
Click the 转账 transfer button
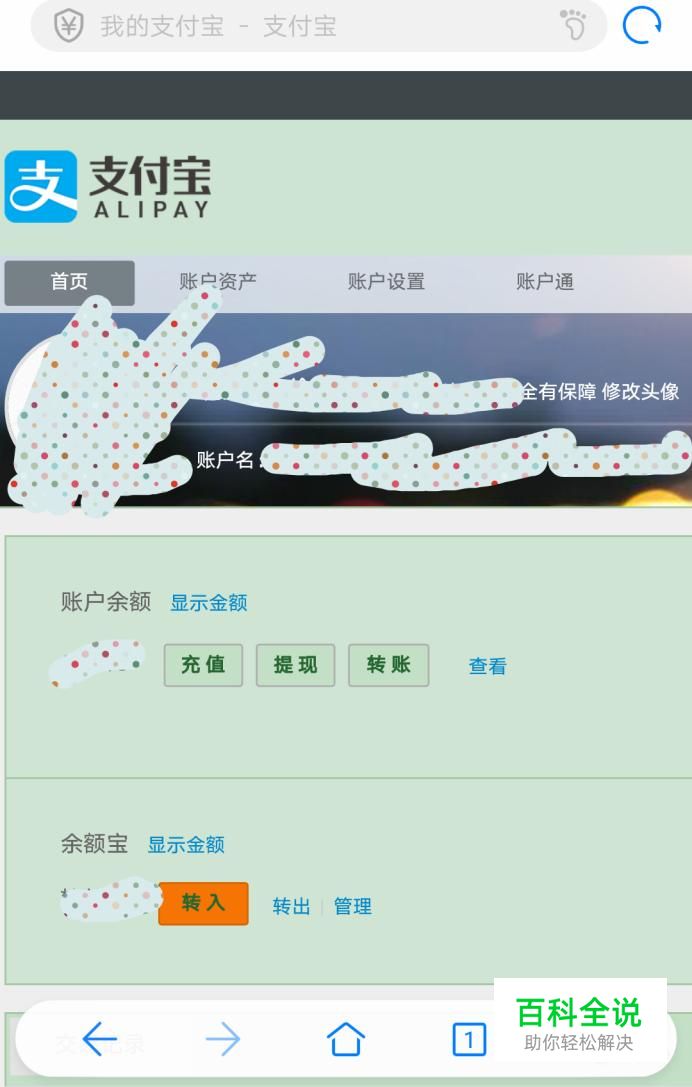pos(388,665)
